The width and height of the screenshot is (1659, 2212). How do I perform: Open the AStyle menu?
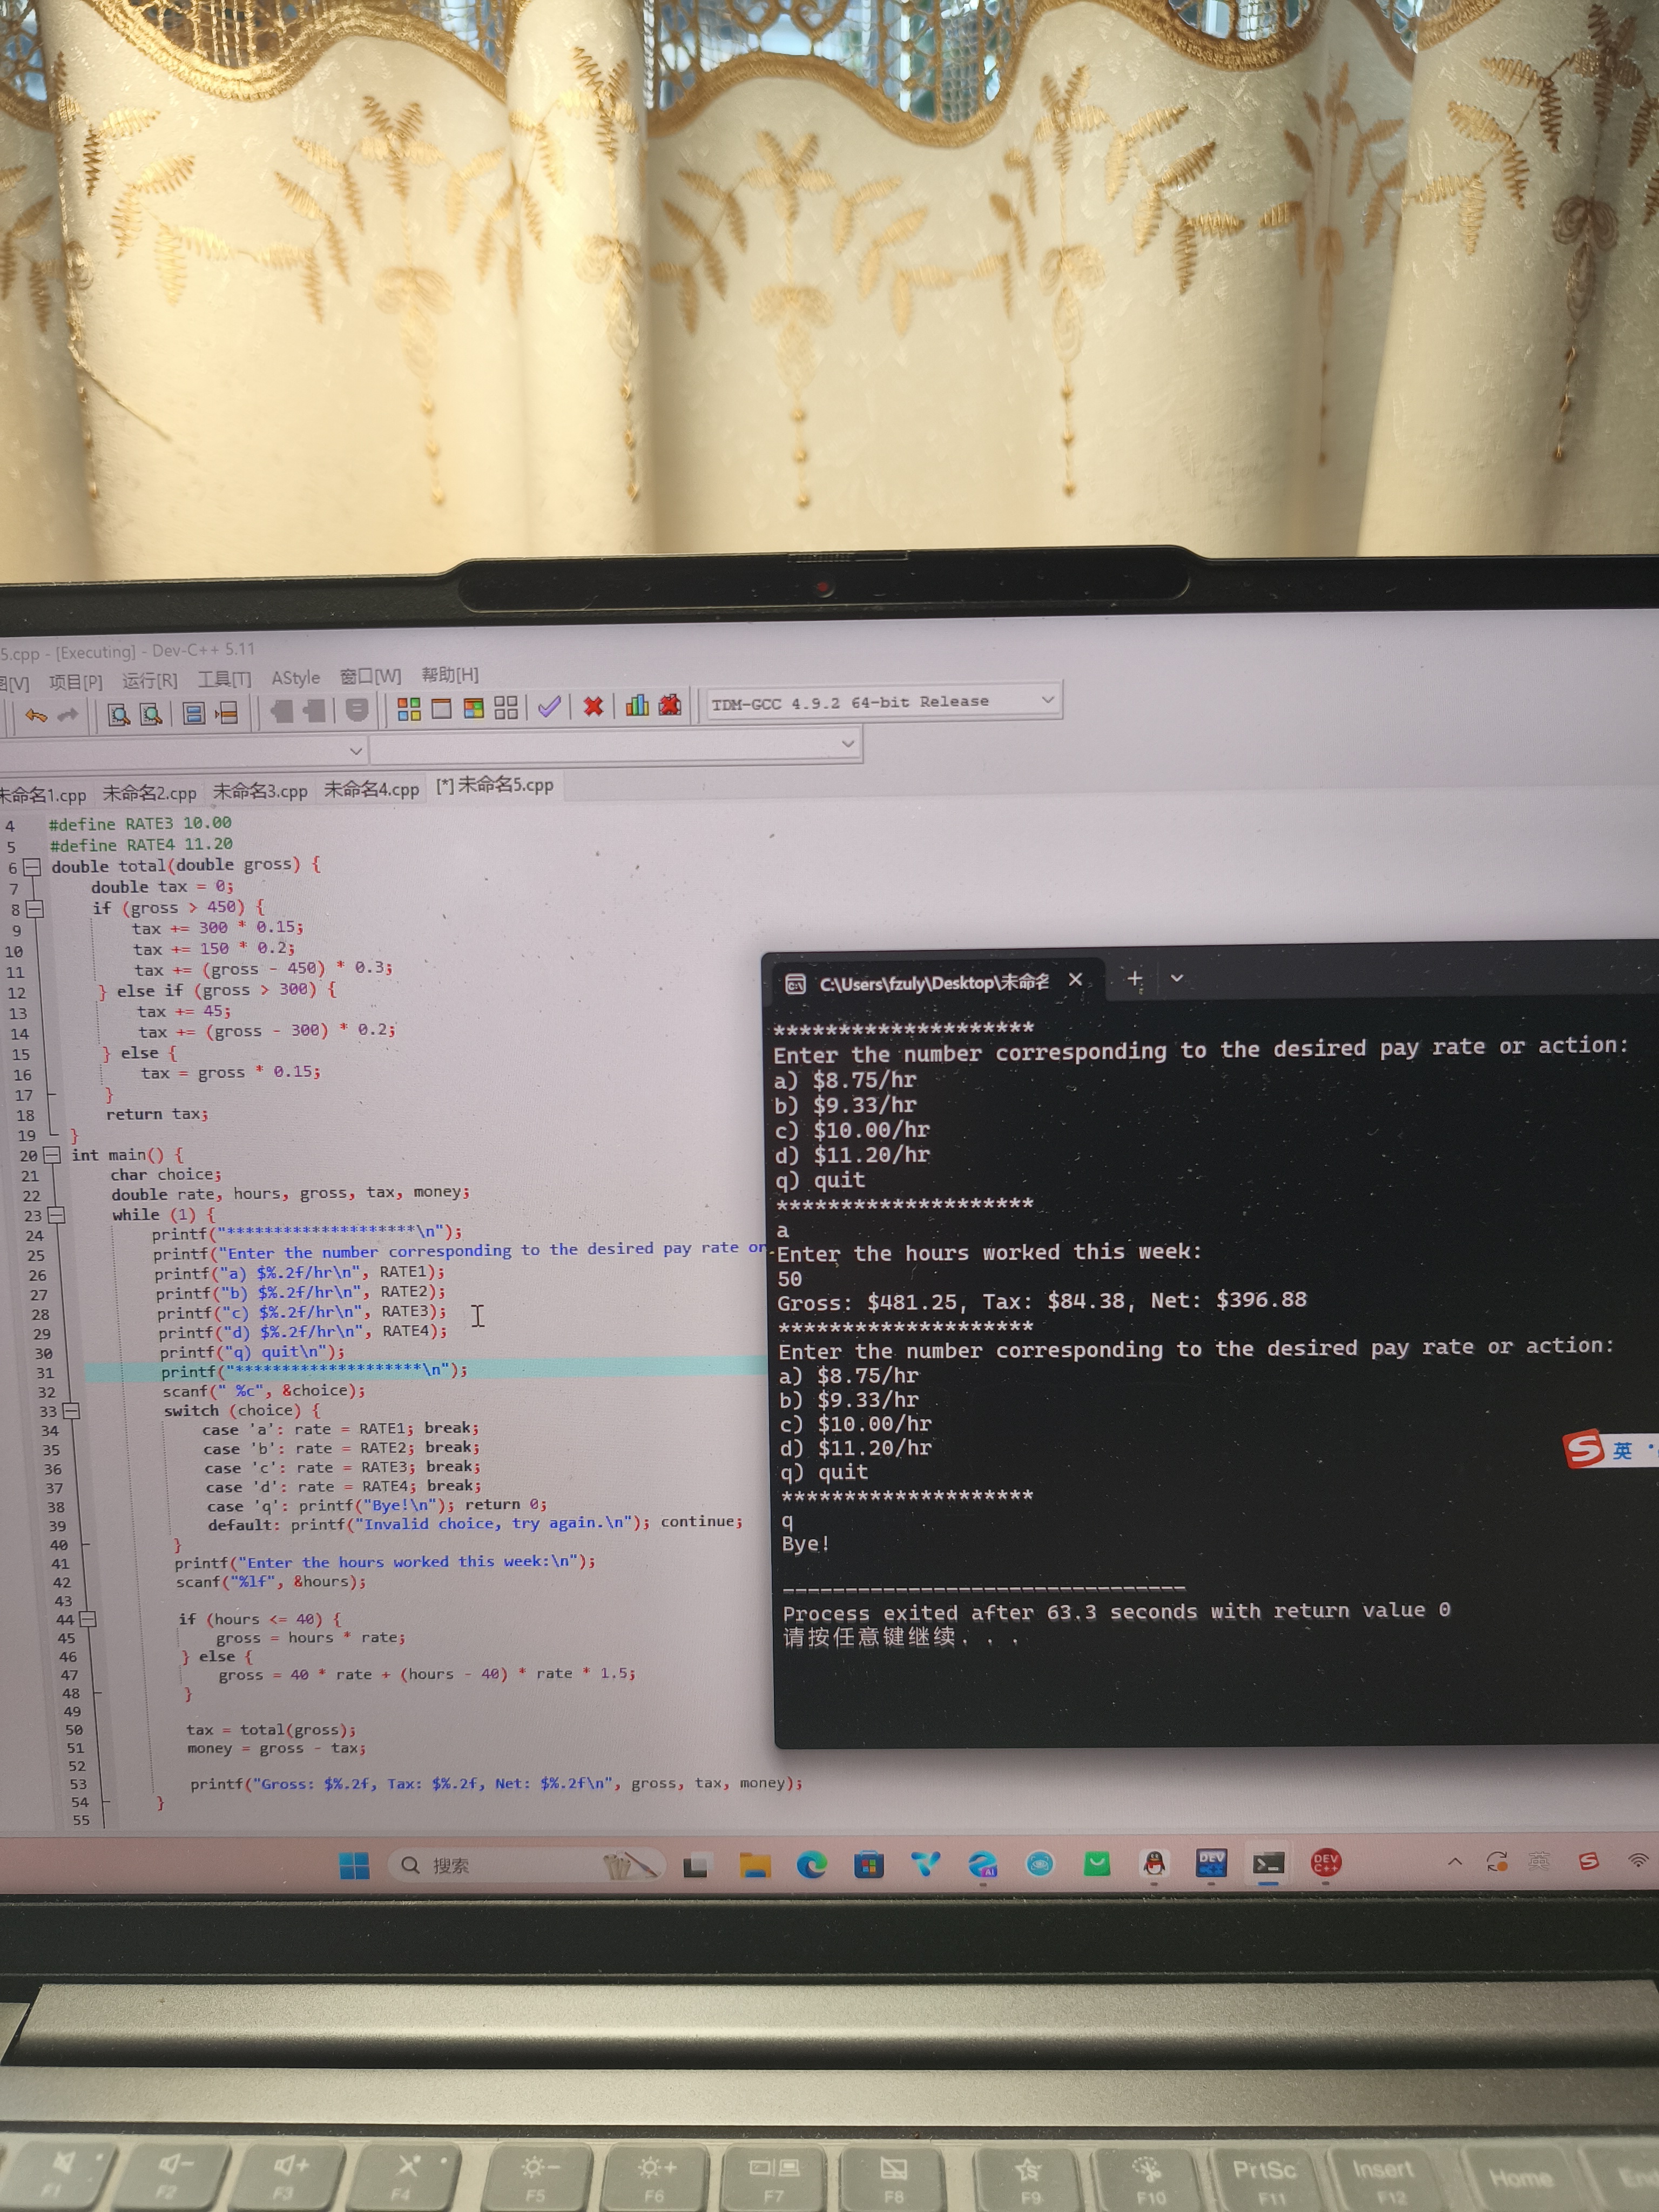click(x=296, y=678)
